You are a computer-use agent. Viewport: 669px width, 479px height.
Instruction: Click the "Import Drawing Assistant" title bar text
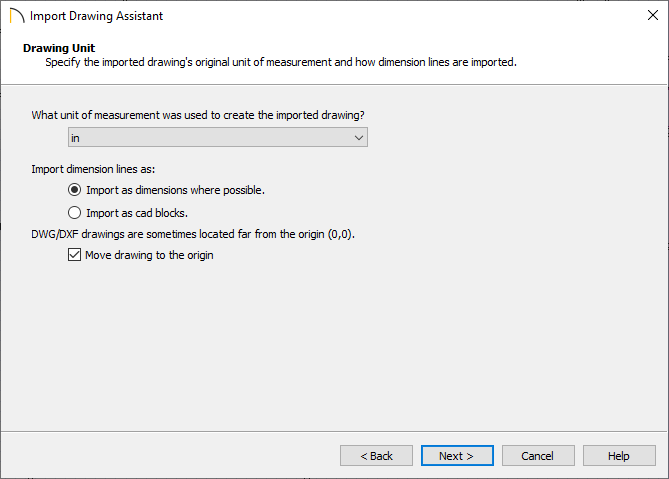96,16
